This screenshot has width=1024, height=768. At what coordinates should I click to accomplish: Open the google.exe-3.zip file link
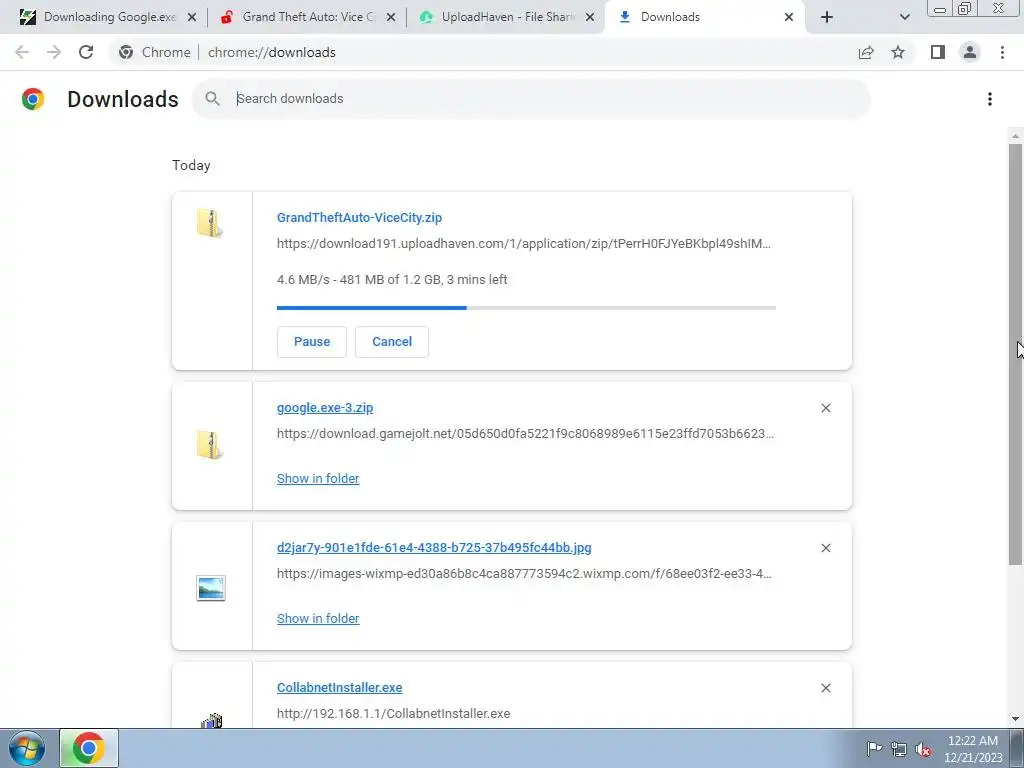[x=325, y=408]
